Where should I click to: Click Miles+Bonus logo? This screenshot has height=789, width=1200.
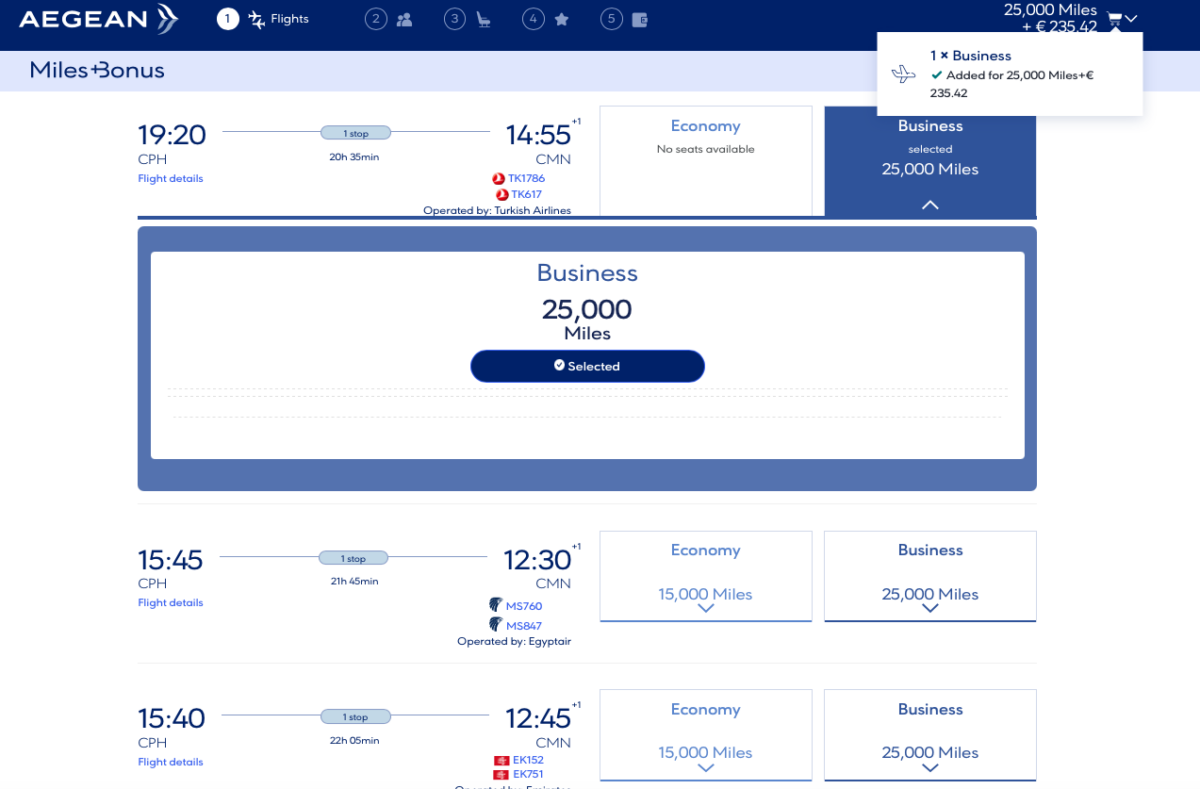97,70
